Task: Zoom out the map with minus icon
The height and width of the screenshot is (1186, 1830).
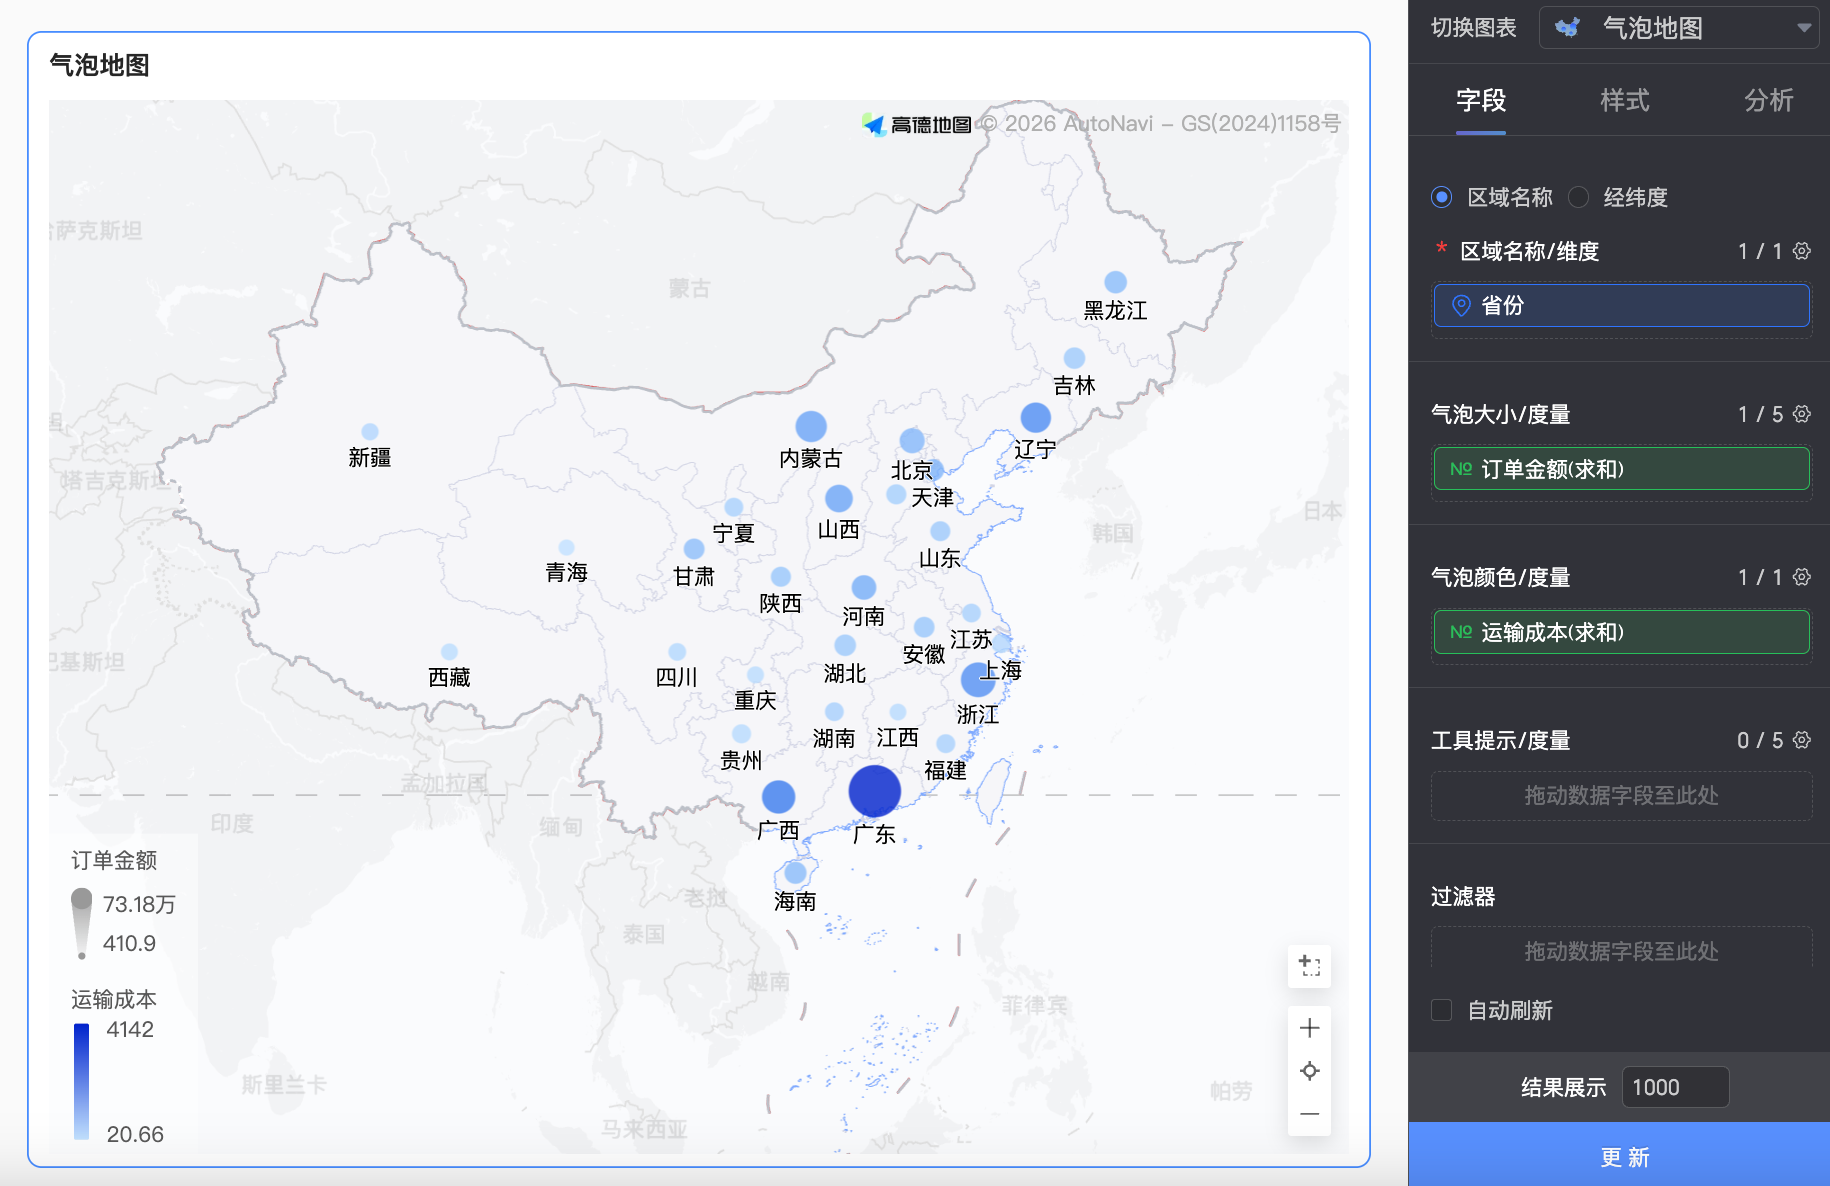Action: coord(1309,1114)
